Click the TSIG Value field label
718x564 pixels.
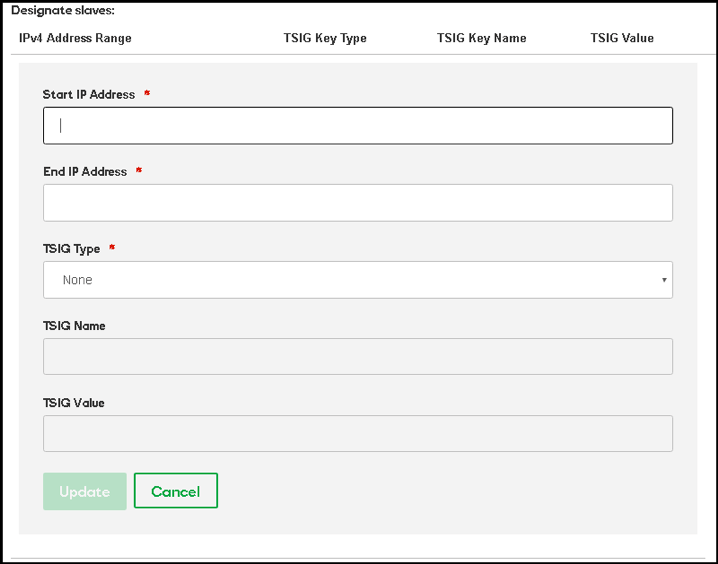click(74, 403)
